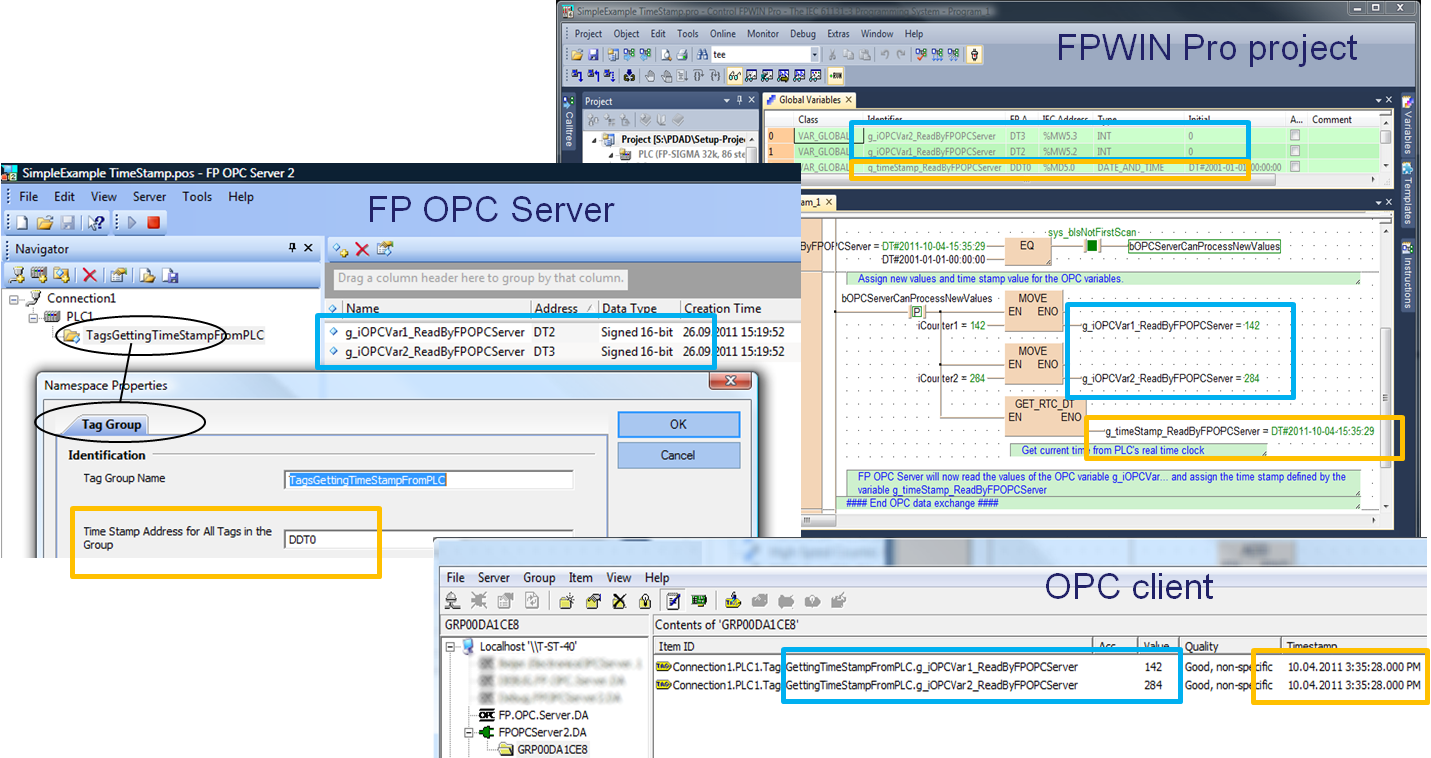The width and height of the screenshot is (1431, 758).
Task: Collapse the PLC1 tree node
Action: [34, 317]
